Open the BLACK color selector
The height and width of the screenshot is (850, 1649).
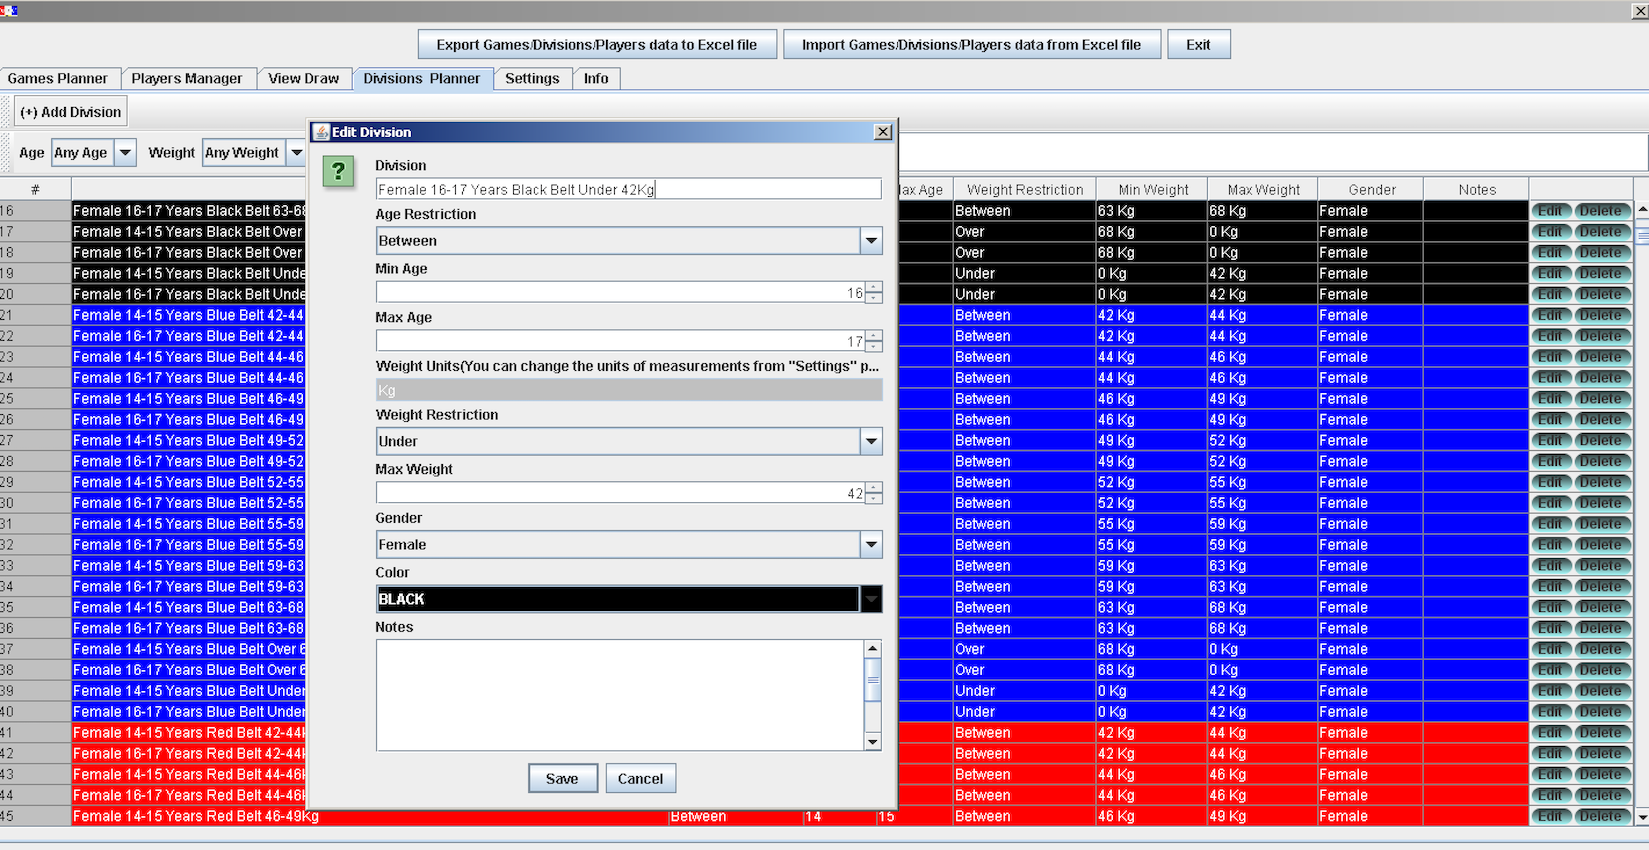click(871, 599)
